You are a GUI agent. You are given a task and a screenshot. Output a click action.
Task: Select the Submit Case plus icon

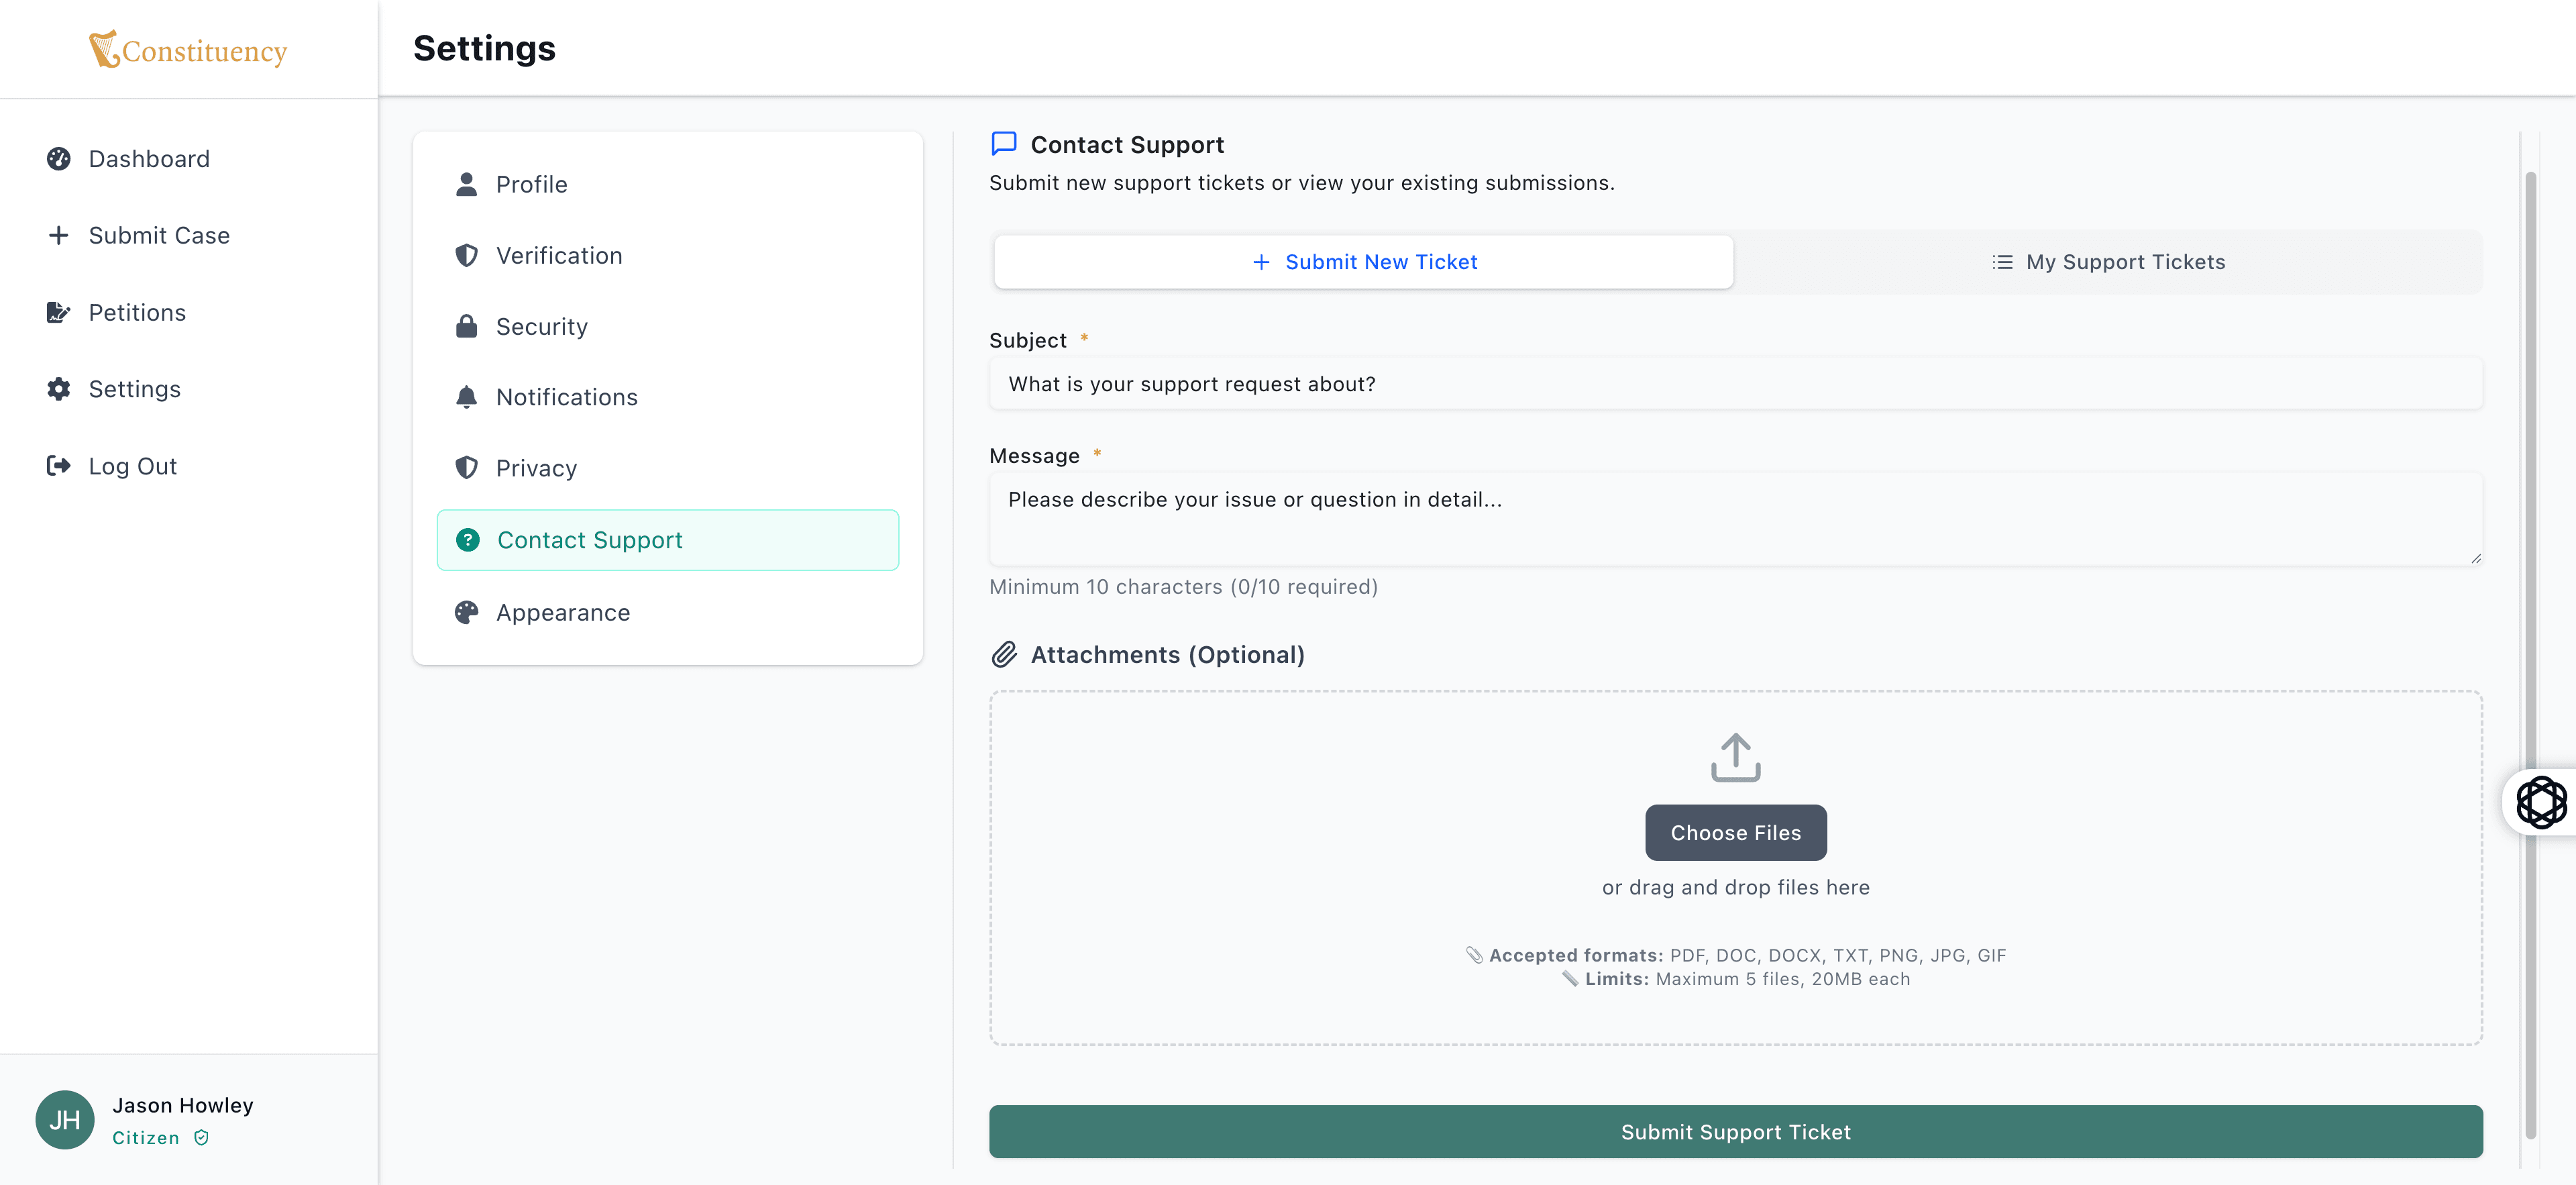58,235
